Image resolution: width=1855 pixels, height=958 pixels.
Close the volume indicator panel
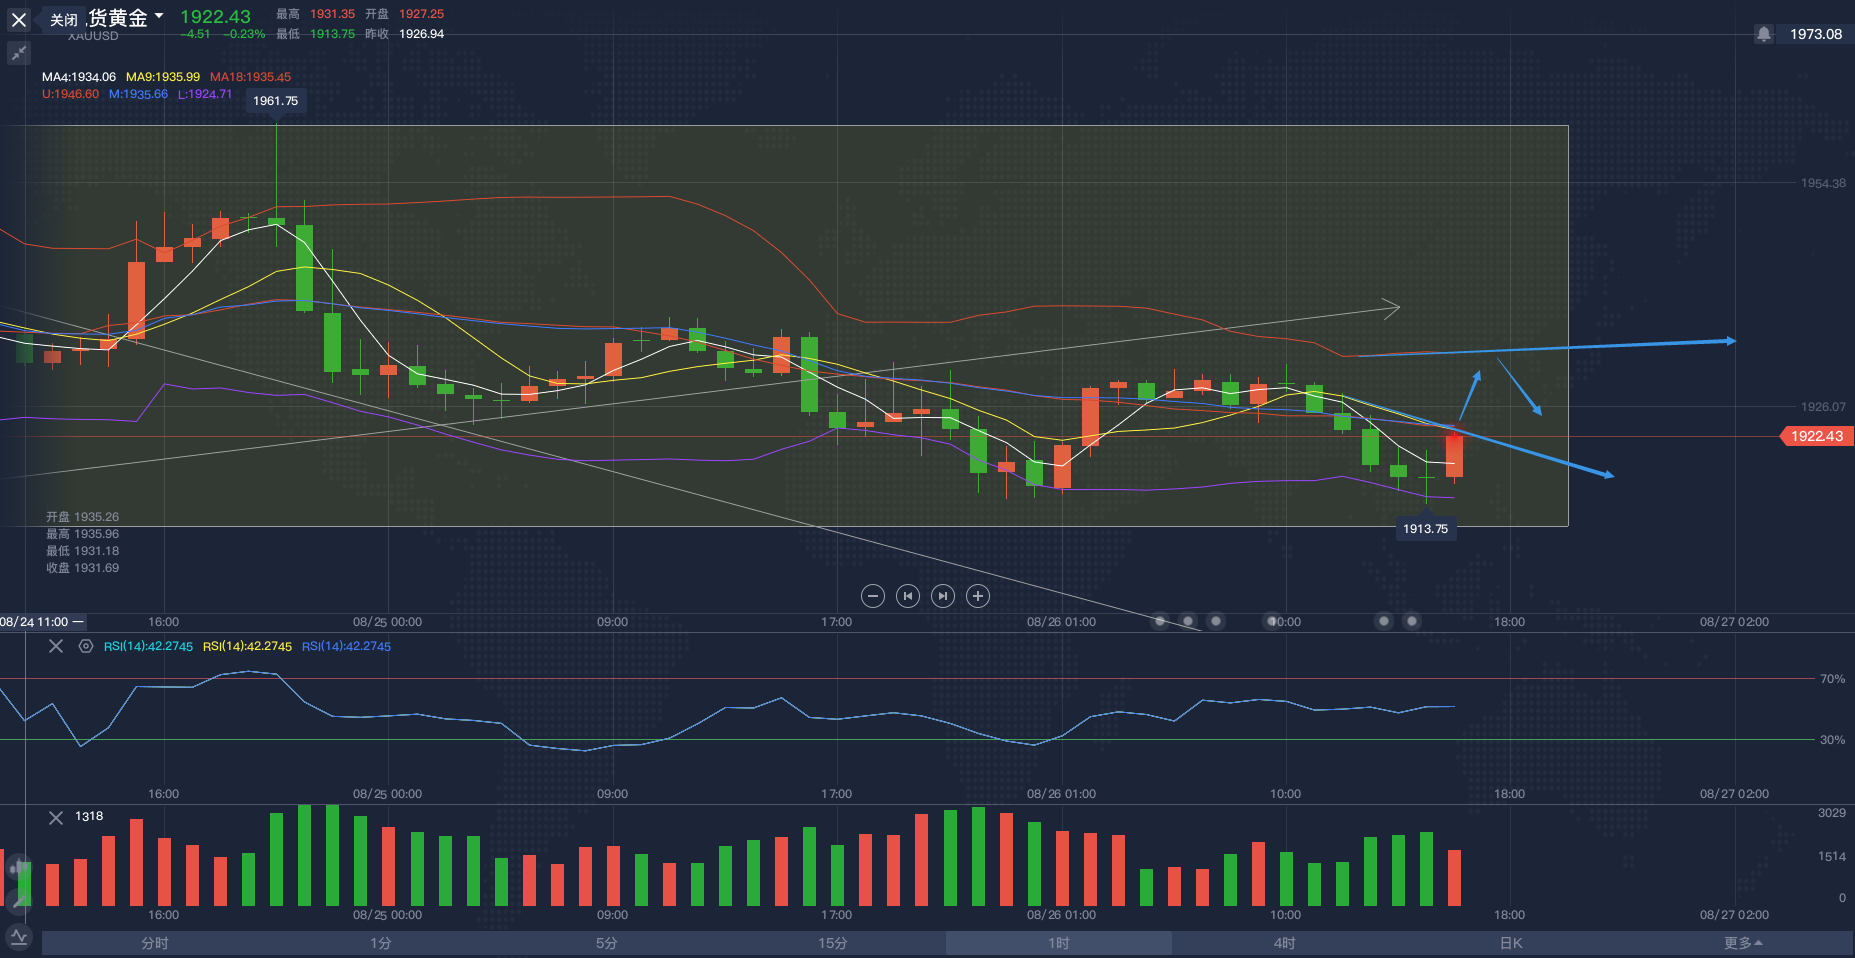(56, 817)
